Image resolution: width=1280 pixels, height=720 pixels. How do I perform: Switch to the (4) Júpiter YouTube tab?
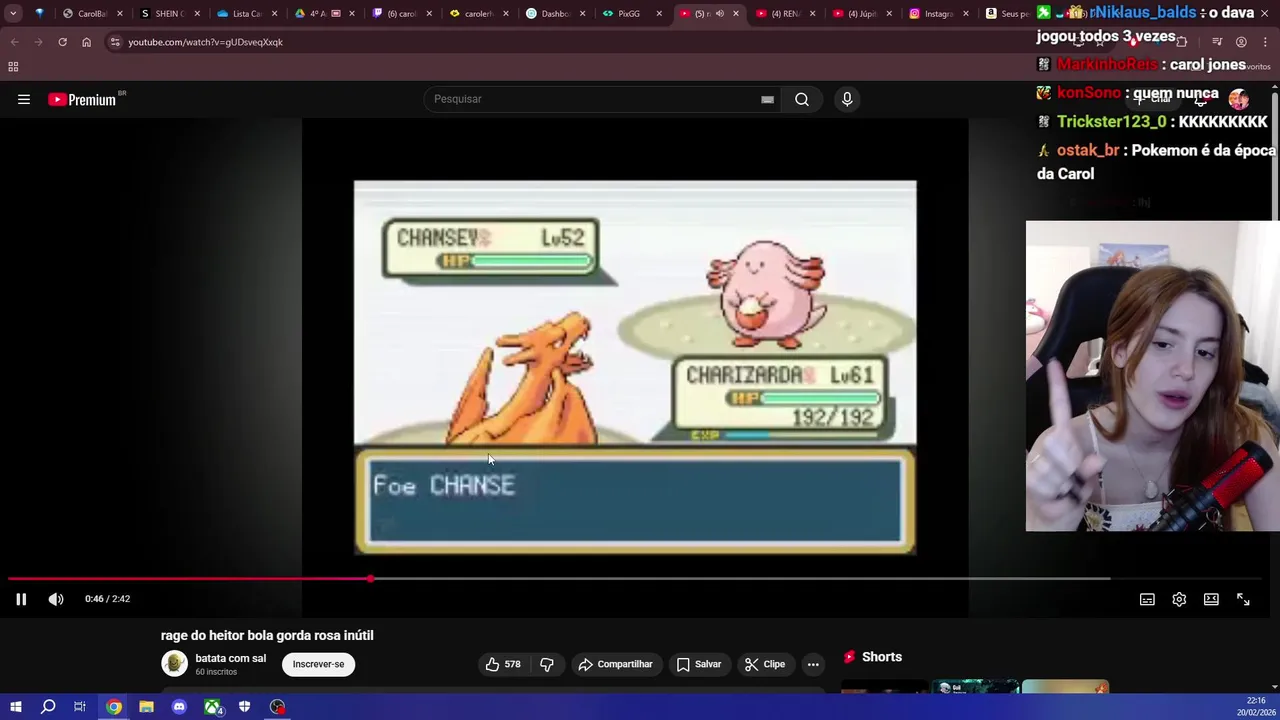861,14
